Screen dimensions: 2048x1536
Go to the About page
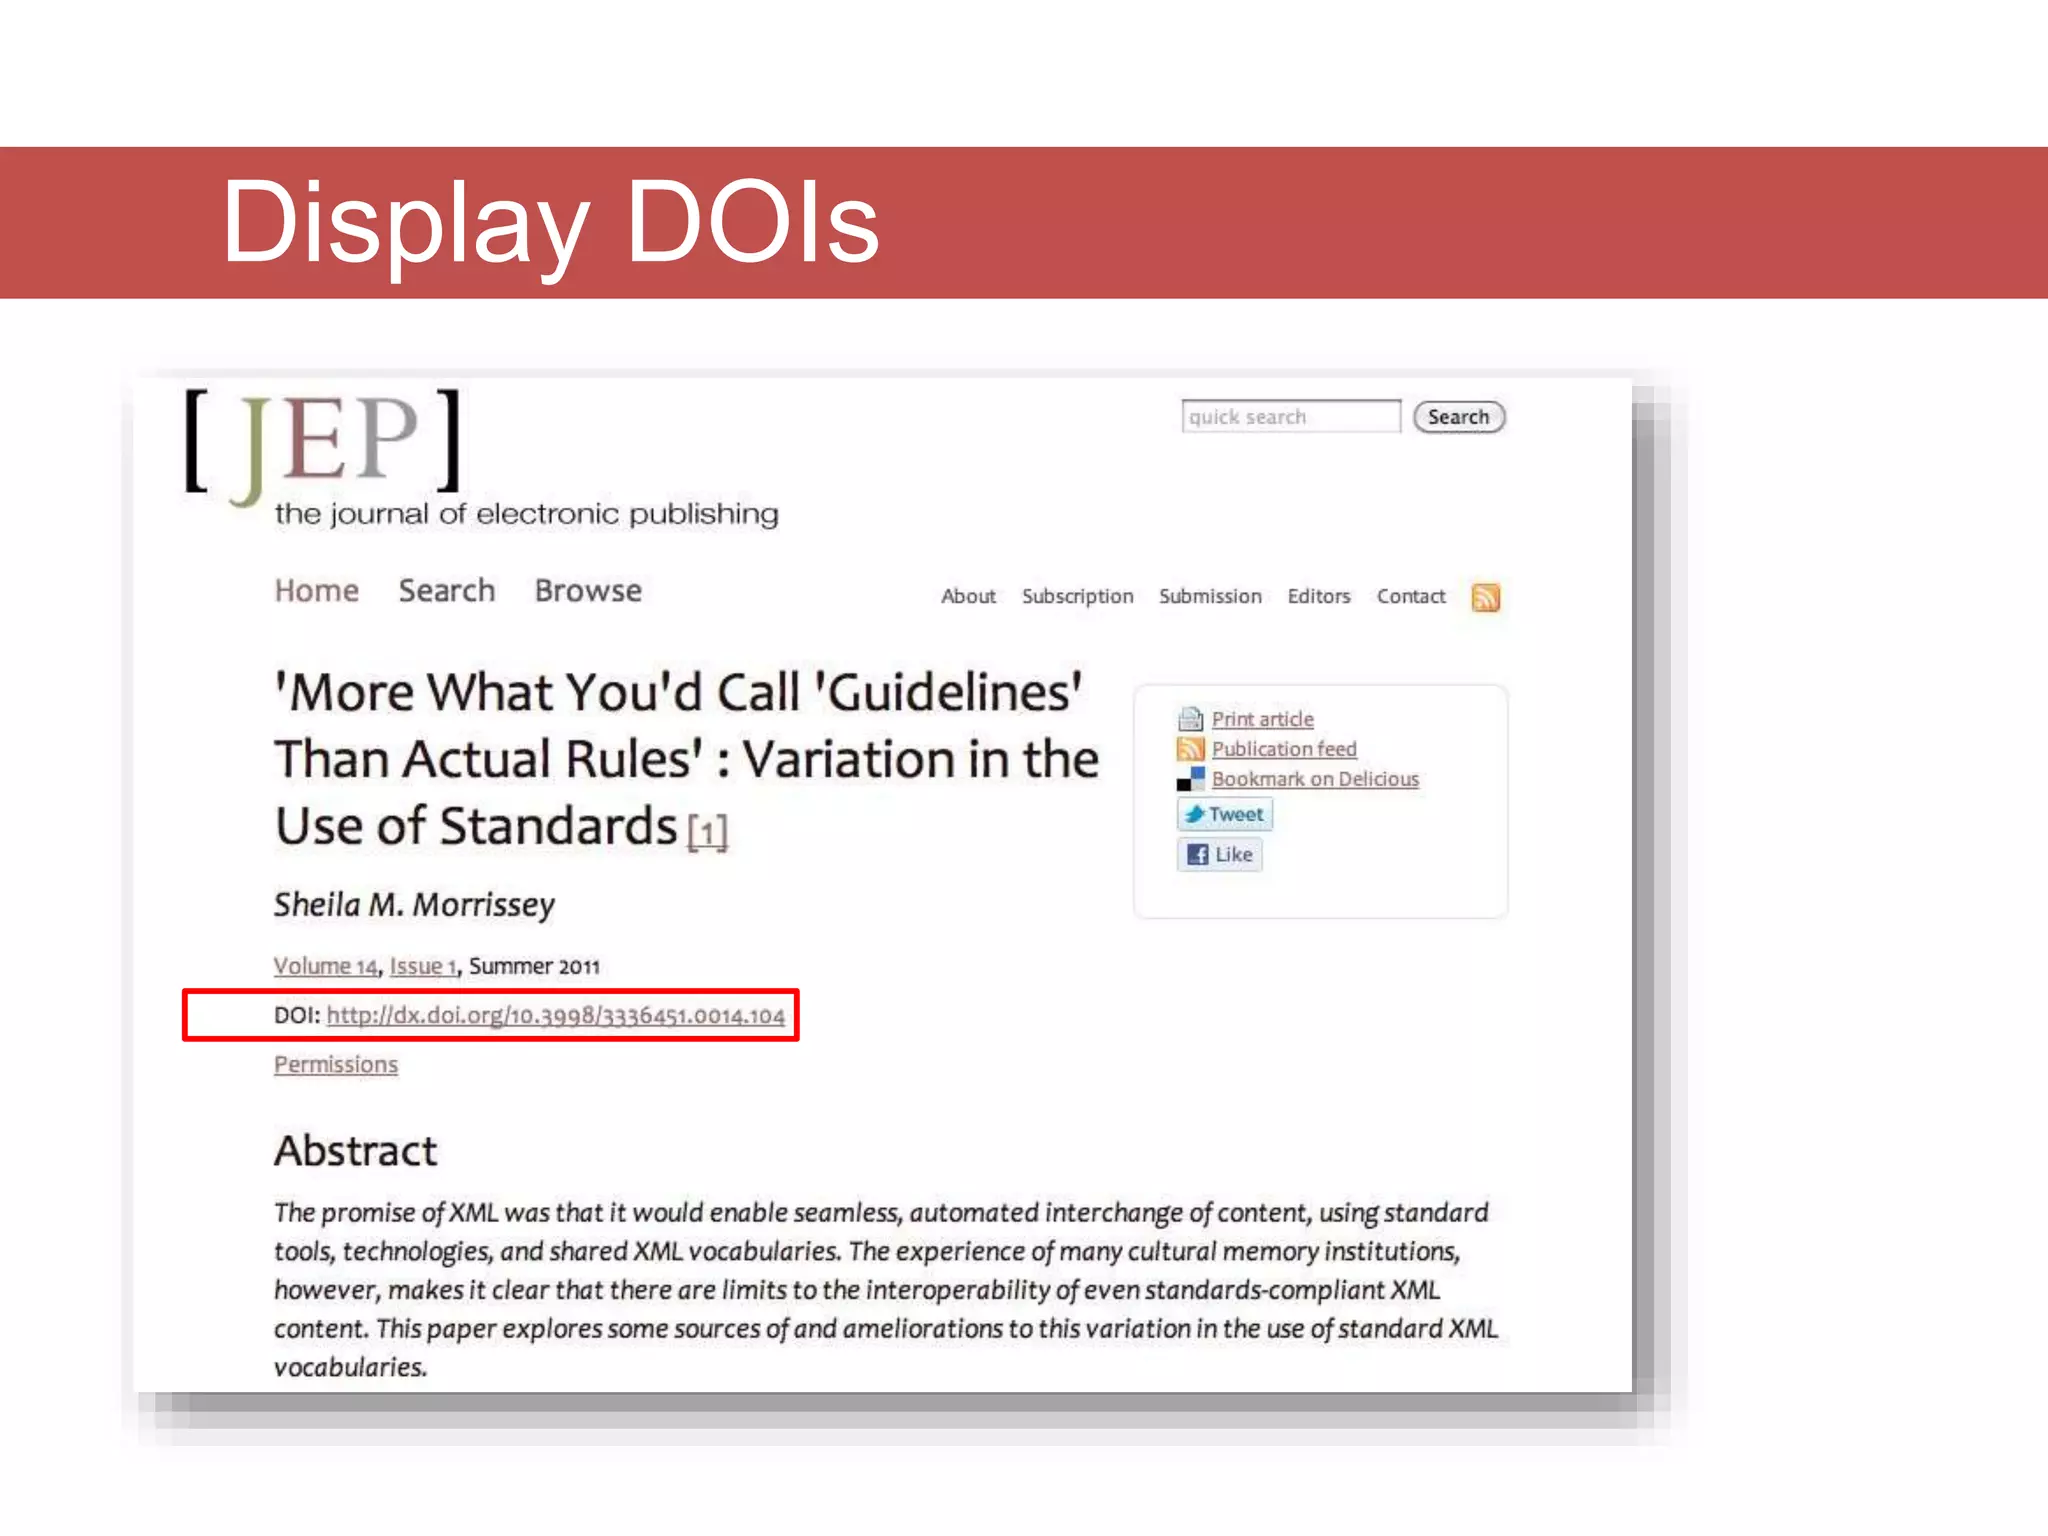tap(968, 596)
